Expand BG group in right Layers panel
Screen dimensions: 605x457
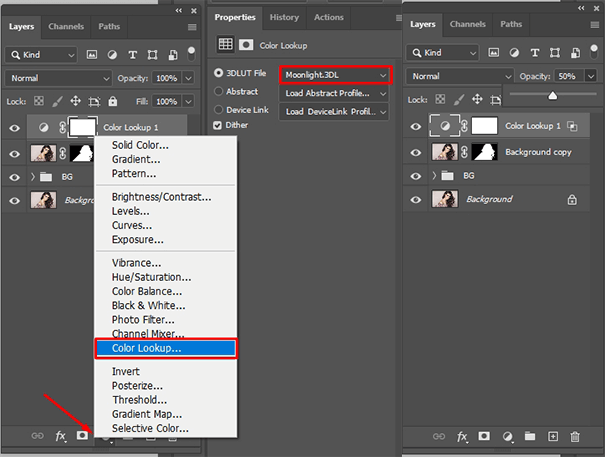[x=434, y=176]
